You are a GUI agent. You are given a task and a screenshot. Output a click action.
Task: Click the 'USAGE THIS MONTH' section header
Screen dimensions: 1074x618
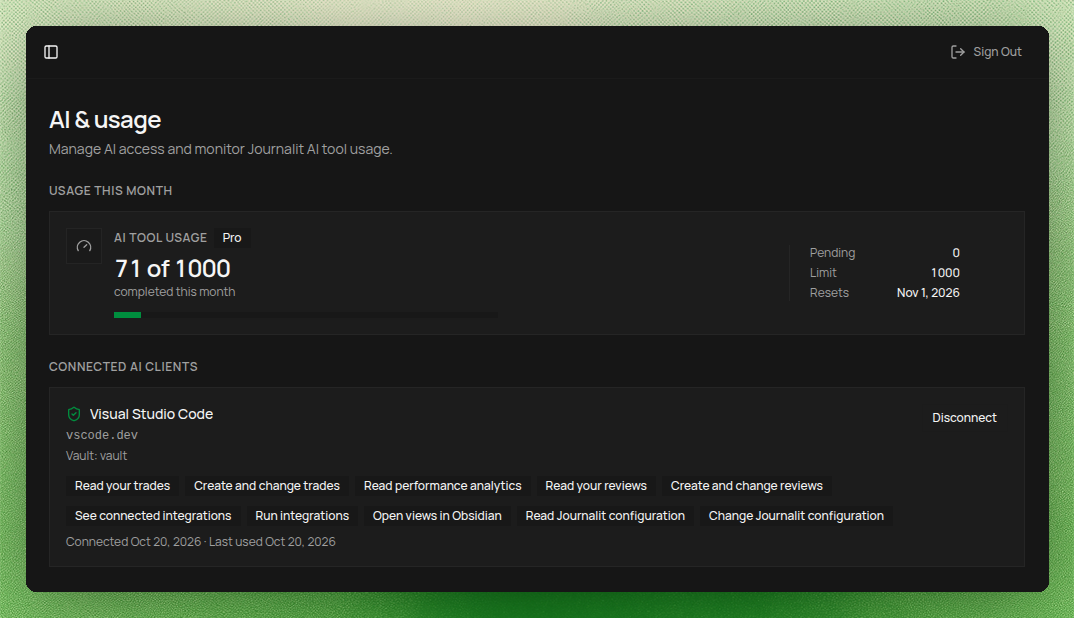point(110,190)
